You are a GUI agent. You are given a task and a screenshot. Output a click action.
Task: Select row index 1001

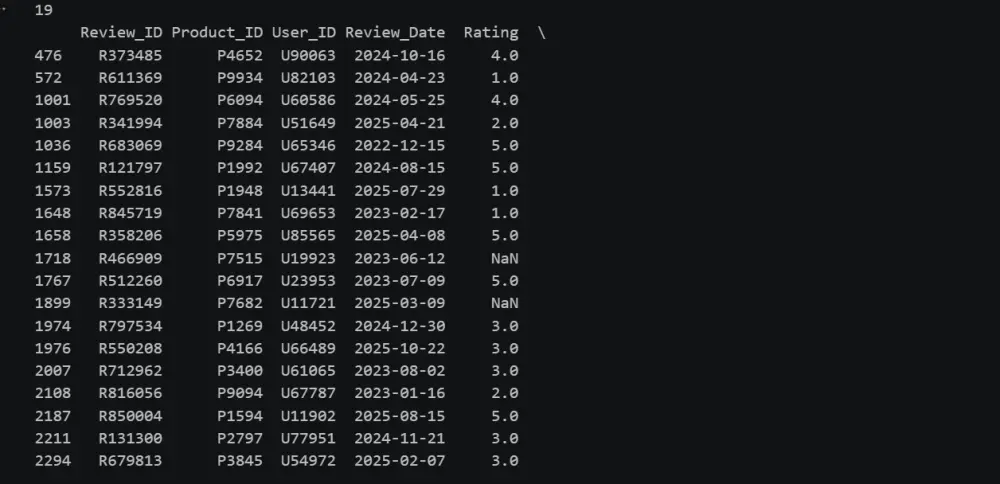[x=53, y=100]
